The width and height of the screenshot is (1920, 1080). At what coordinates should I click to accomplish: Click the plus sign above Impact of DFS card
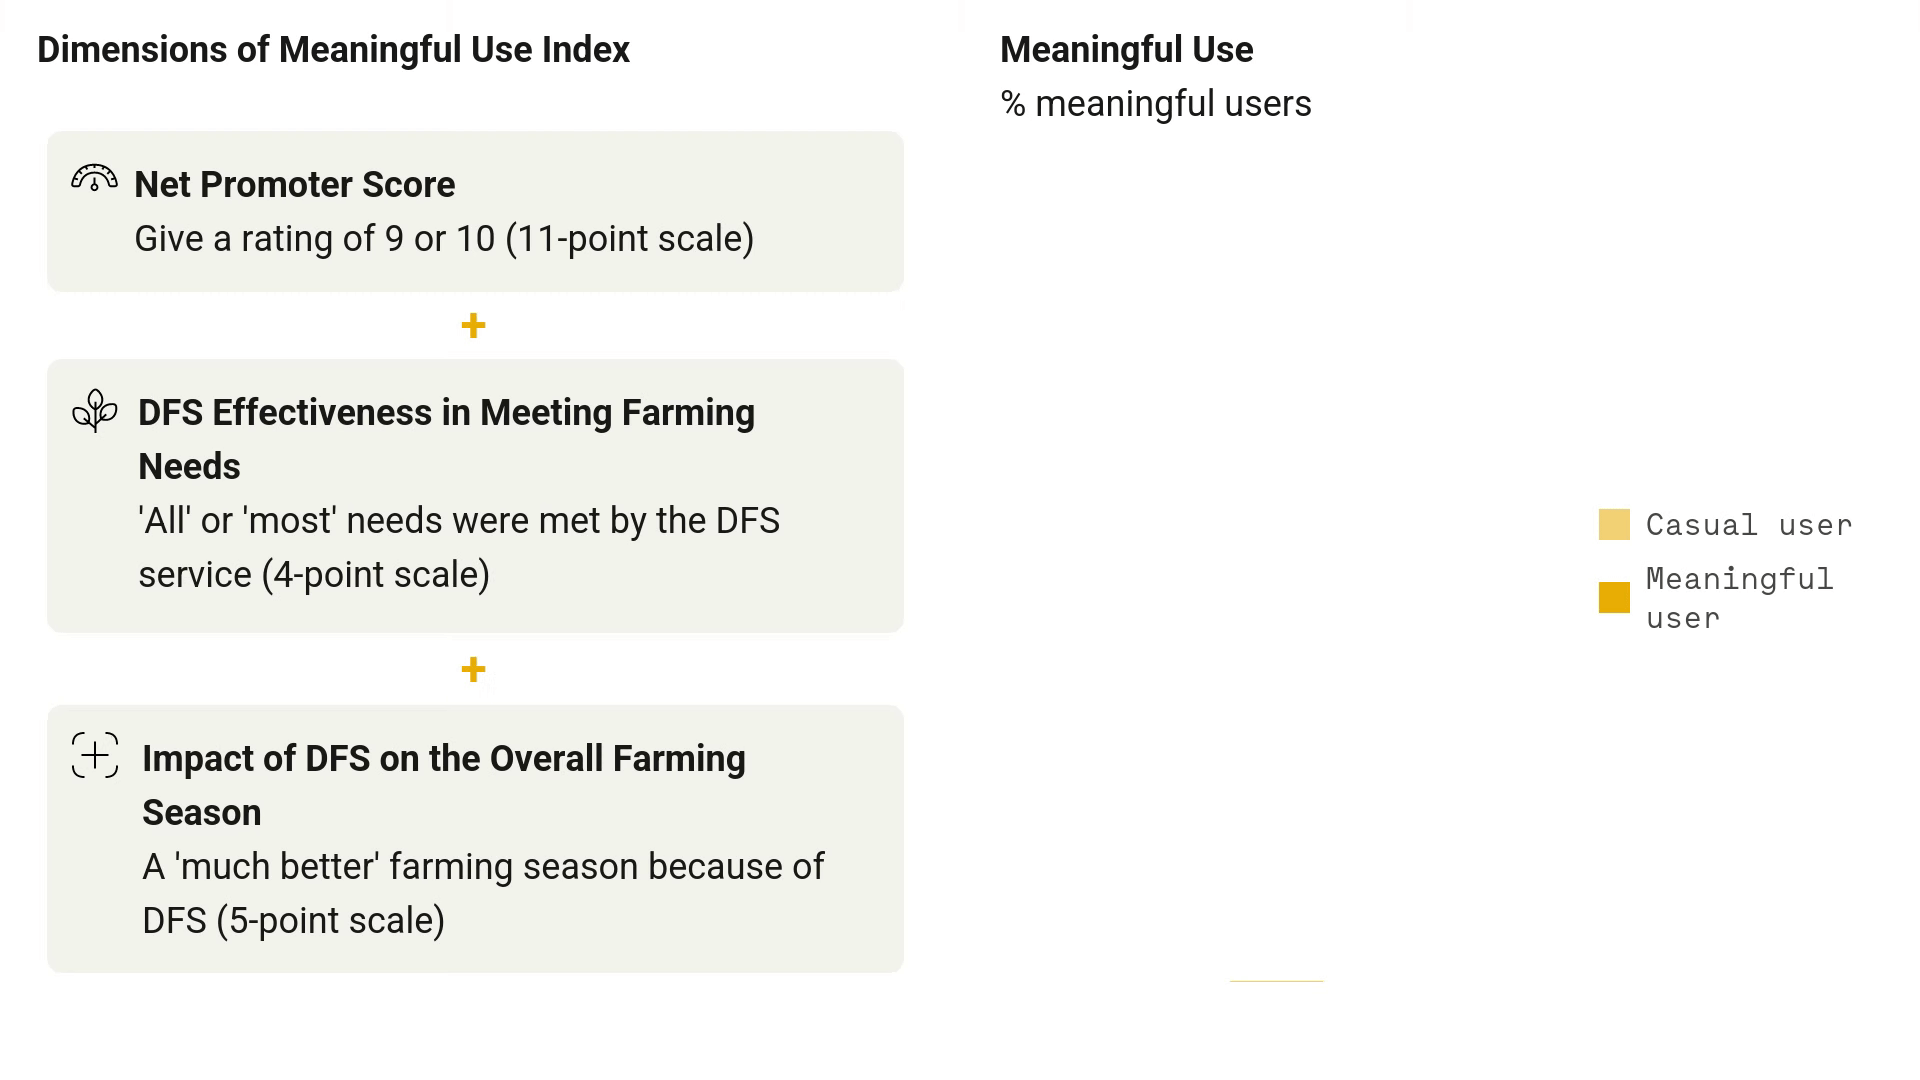[473, 669]
